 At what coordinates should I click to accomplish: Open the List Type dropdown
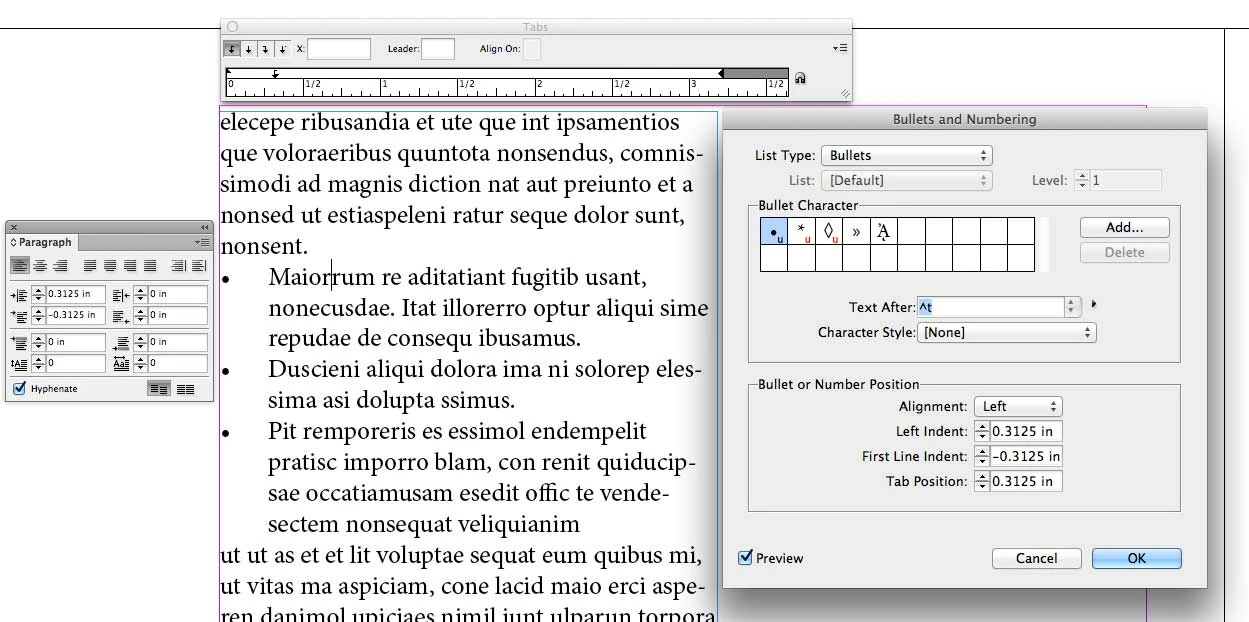point(906,155)
